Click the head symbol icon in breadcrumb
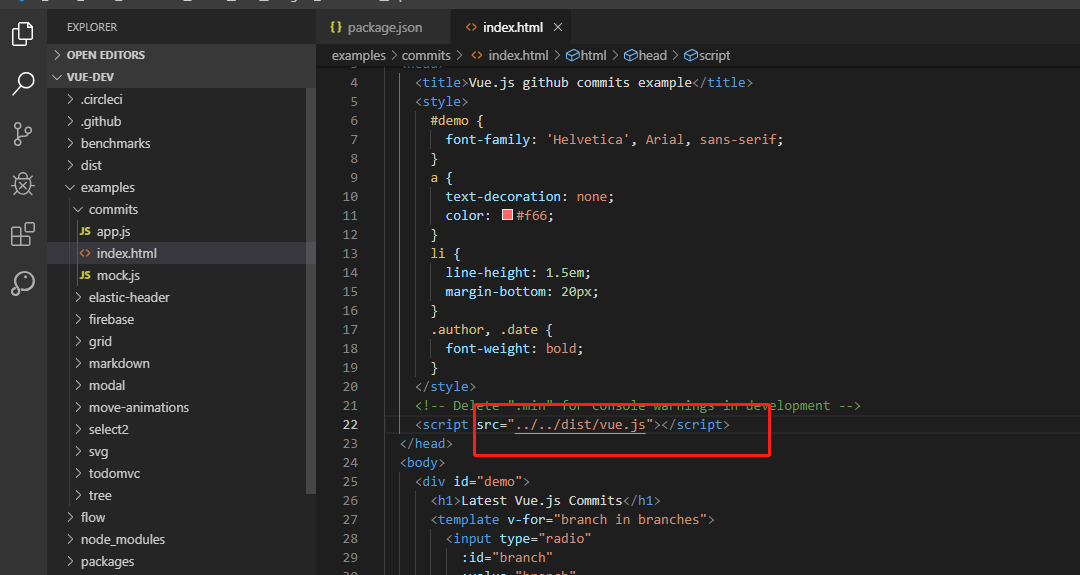Viewport: 1080px width, 575px height. (x=630, y=56)
